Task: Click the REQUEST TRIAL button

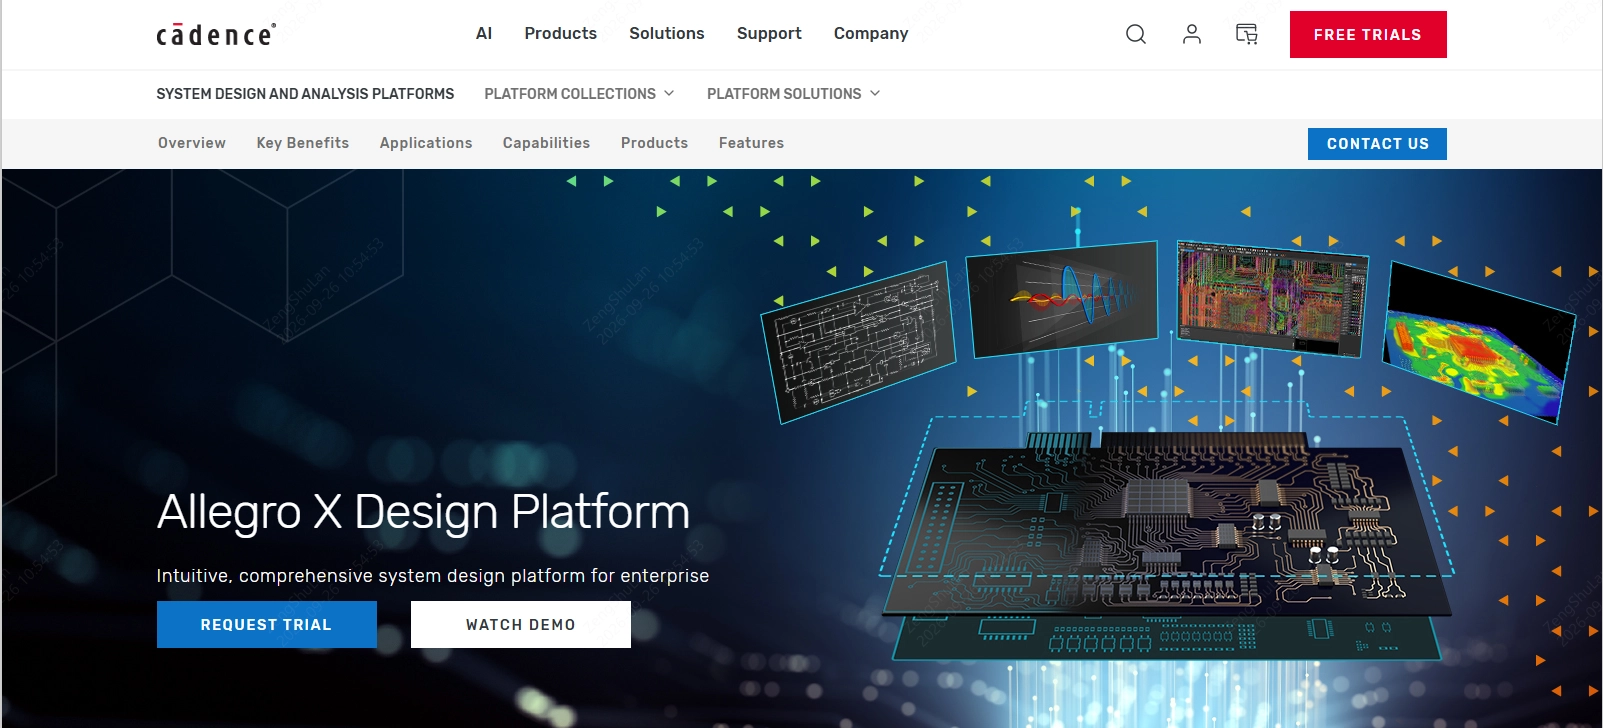Action: (x=267, y=624)
